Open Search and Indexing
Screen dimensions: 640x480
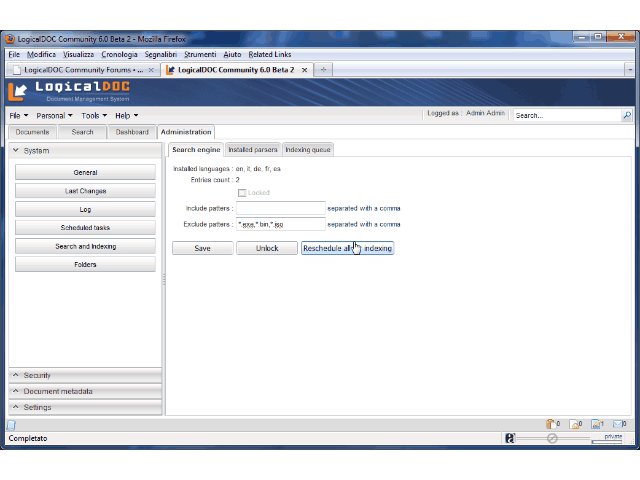click(85, 247)
